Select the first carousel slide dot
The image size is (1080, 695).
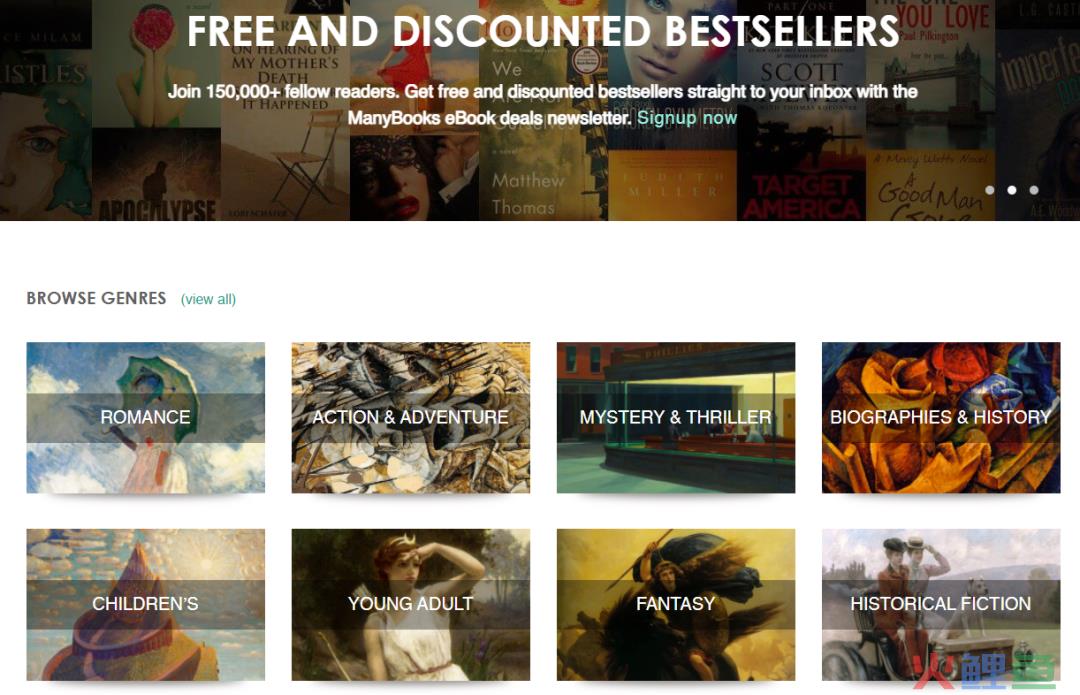click(990, 190)
